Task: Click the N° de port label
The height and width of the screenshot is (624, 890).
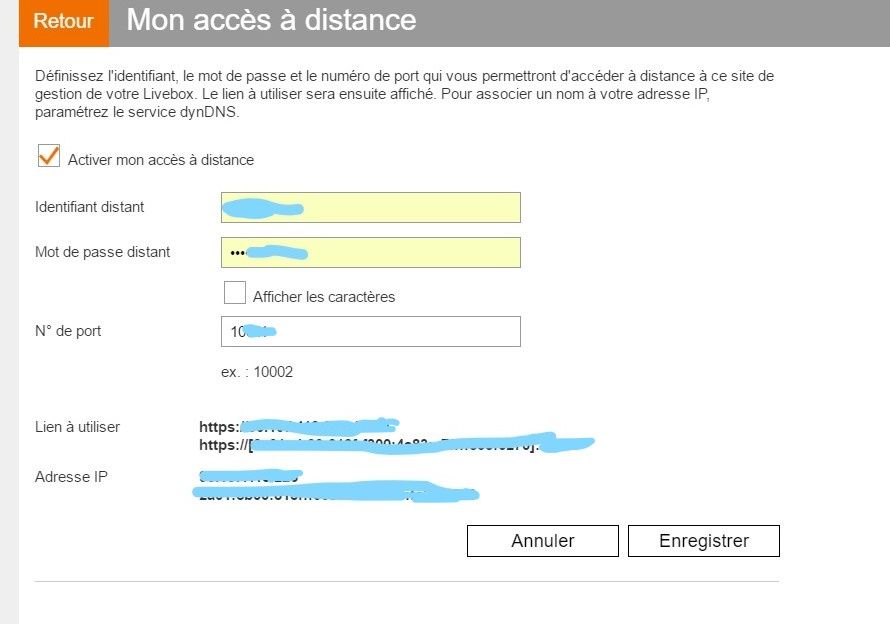Action: tap(68, 331)
